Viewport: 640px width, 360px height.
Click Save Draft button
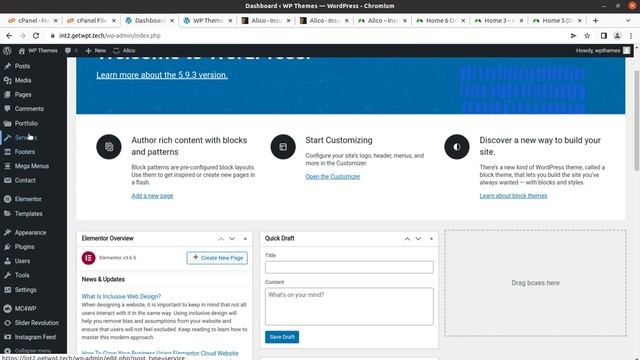(x=282, y=337)
